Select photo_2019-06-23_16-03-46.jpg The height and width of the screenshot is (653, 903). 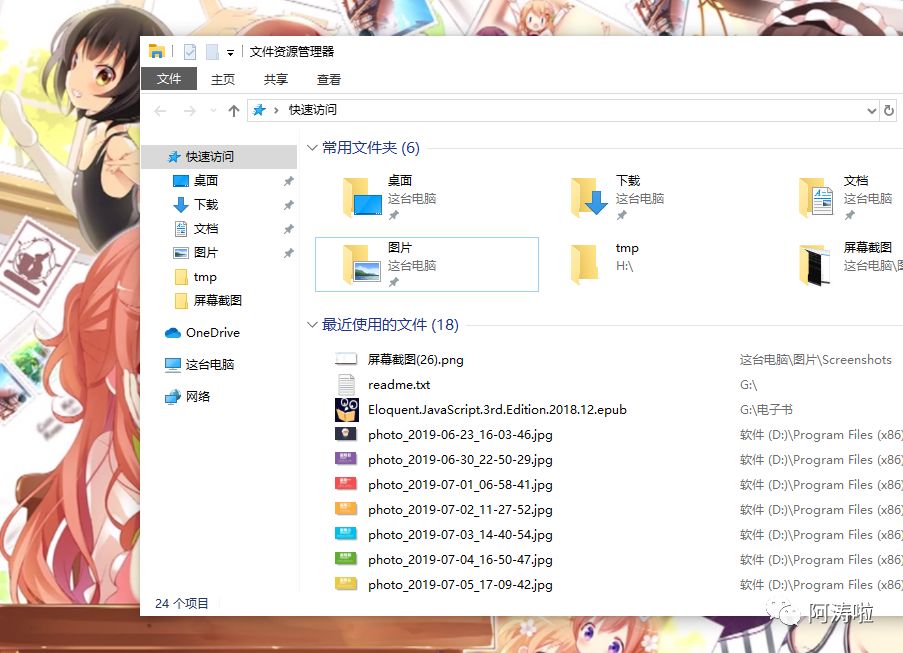(460, 435)
